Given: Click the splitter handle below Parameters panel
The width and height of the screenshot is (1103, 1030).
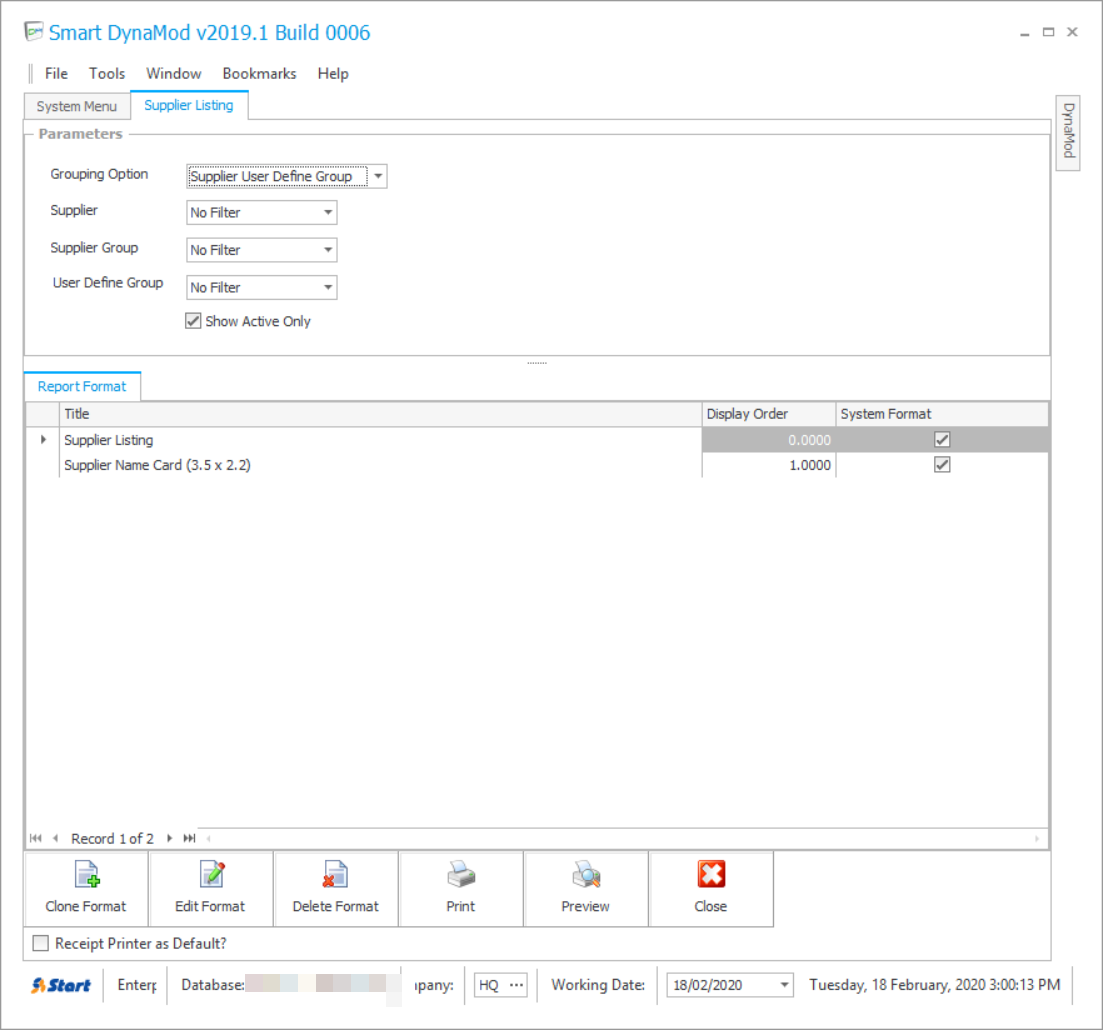Looking at the screenshot, I should coord(537,363).
